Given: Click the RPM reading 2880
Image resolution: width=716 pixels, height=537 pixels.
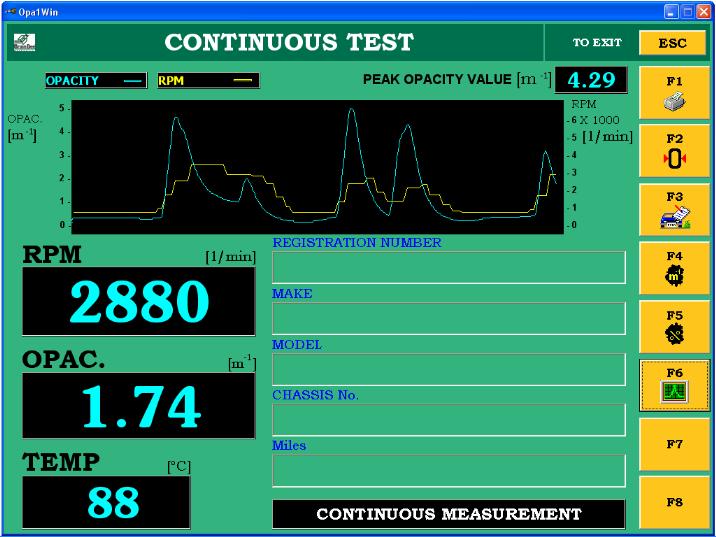Looking at the screenshot, I should tap(139, 301).
